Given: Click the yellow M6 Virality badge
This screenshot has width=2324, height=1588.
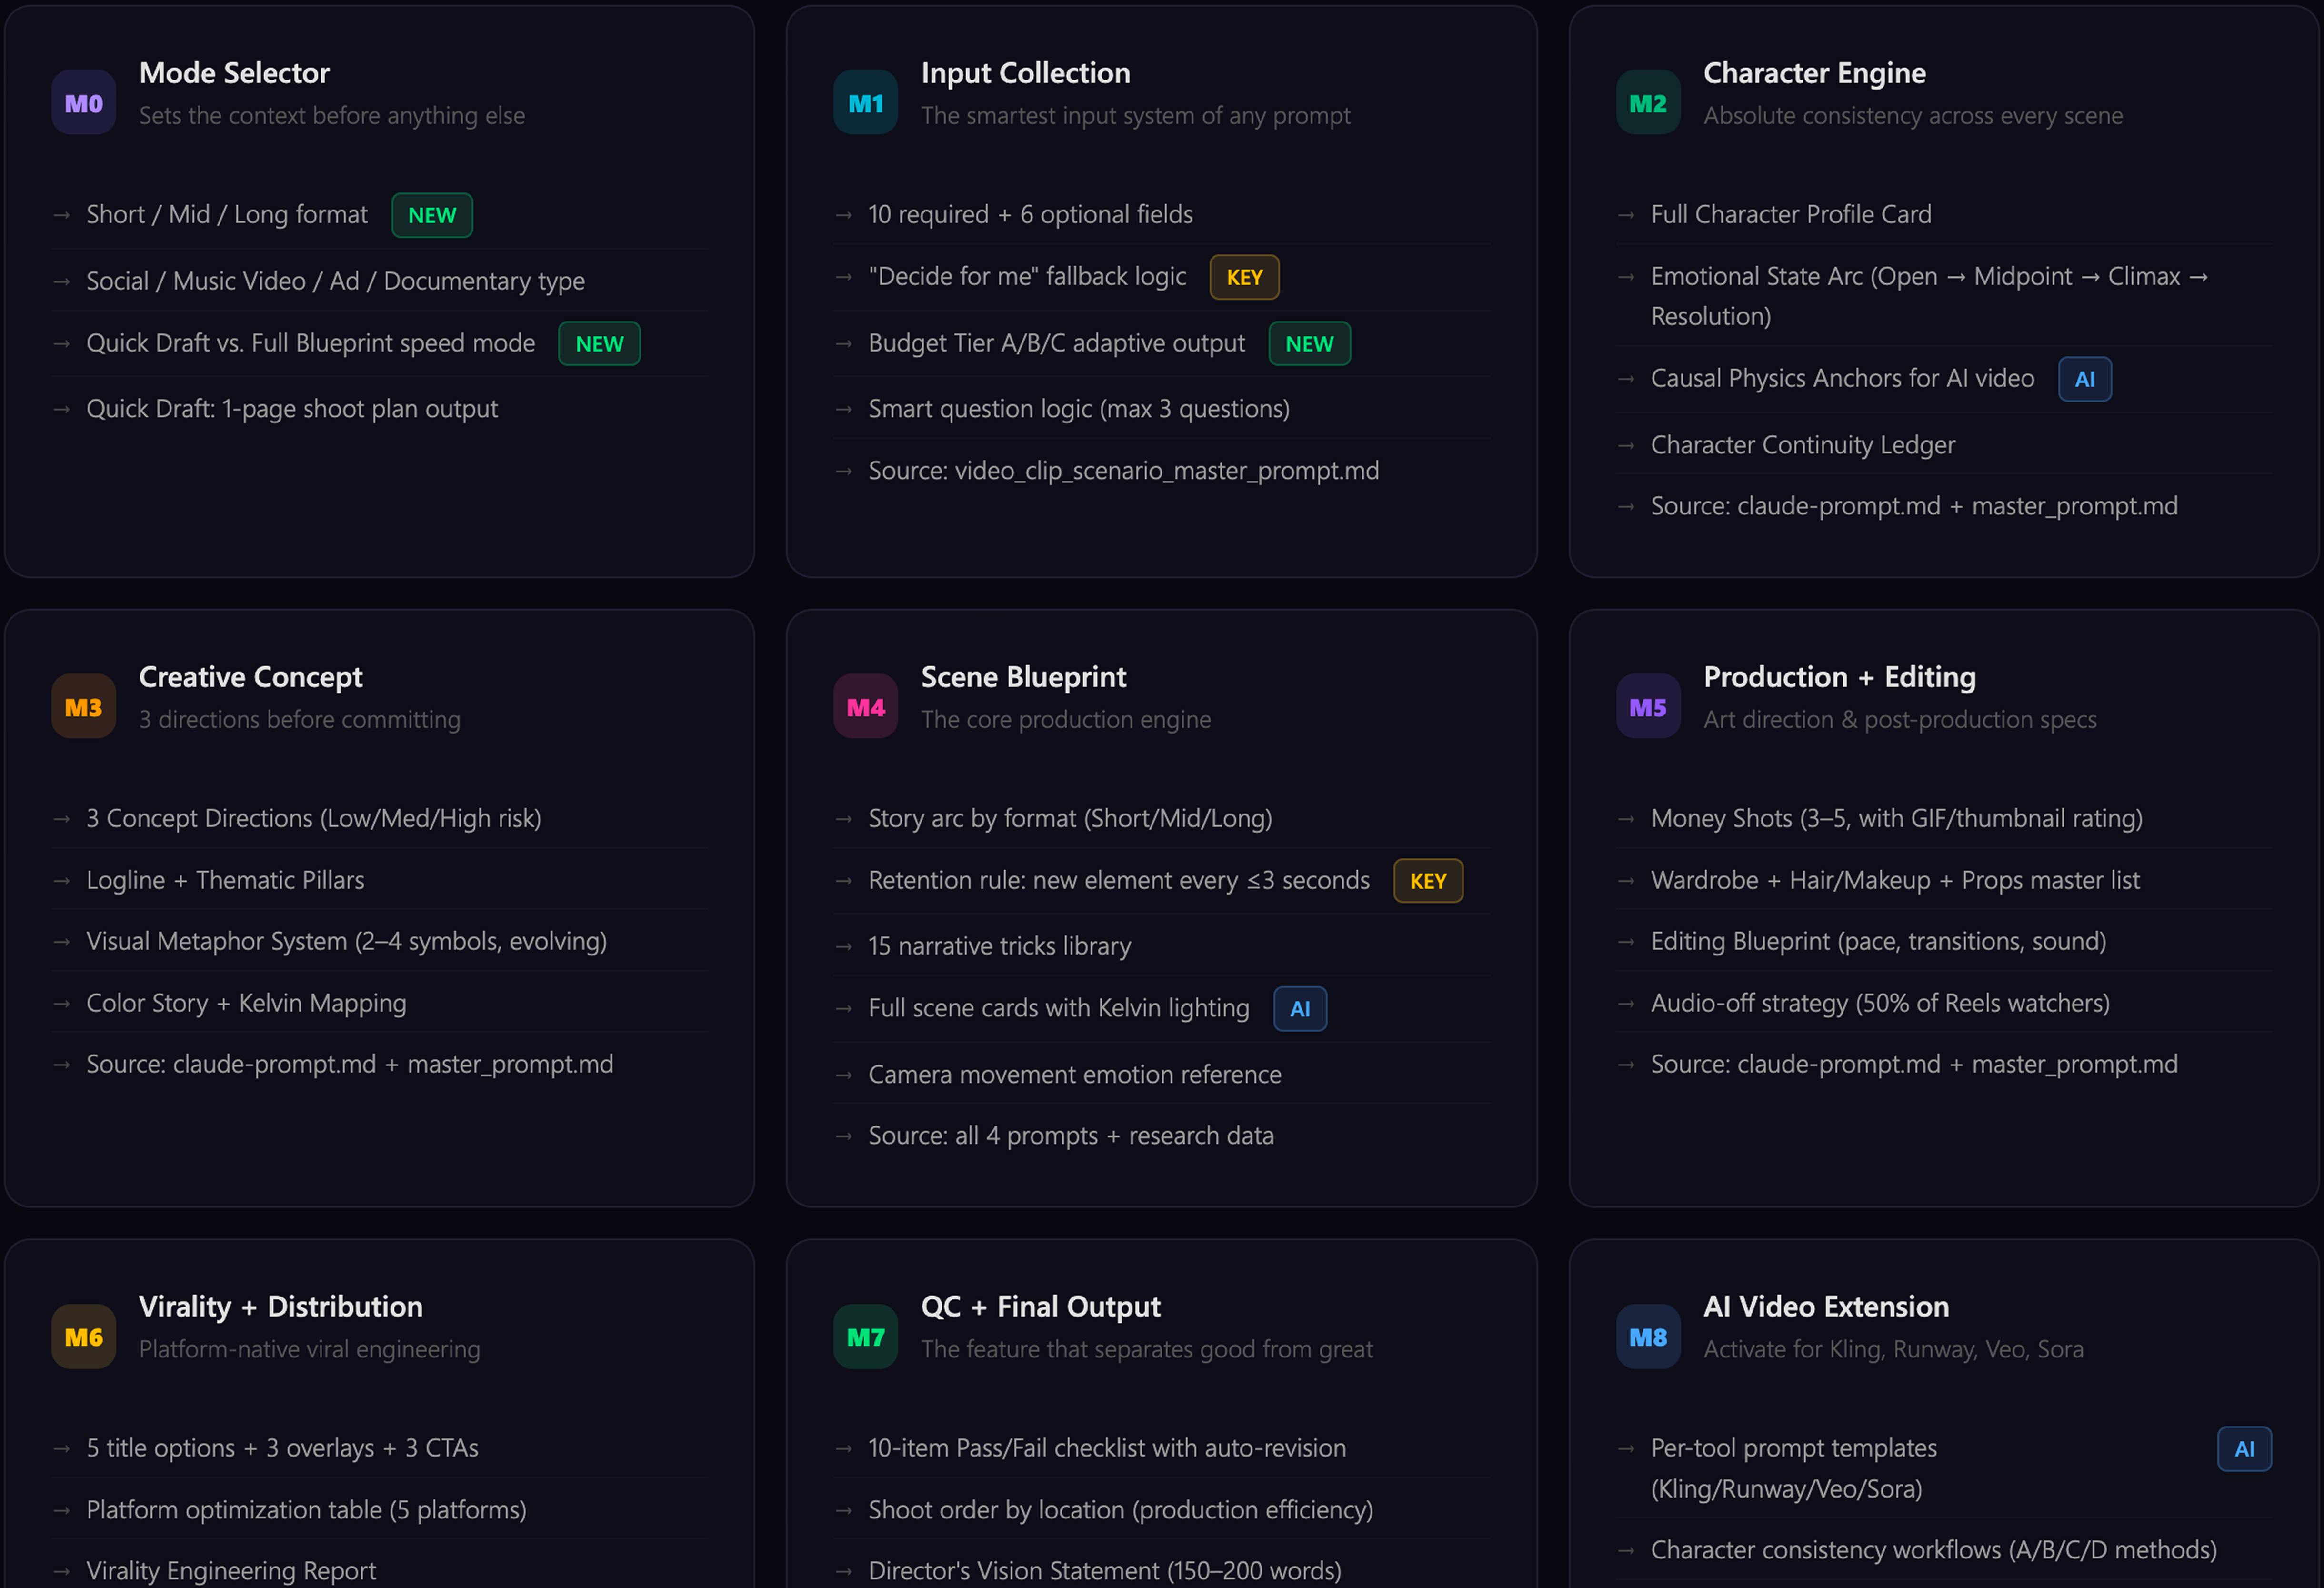Looking at the screenshot, I should click(84, 1336).
